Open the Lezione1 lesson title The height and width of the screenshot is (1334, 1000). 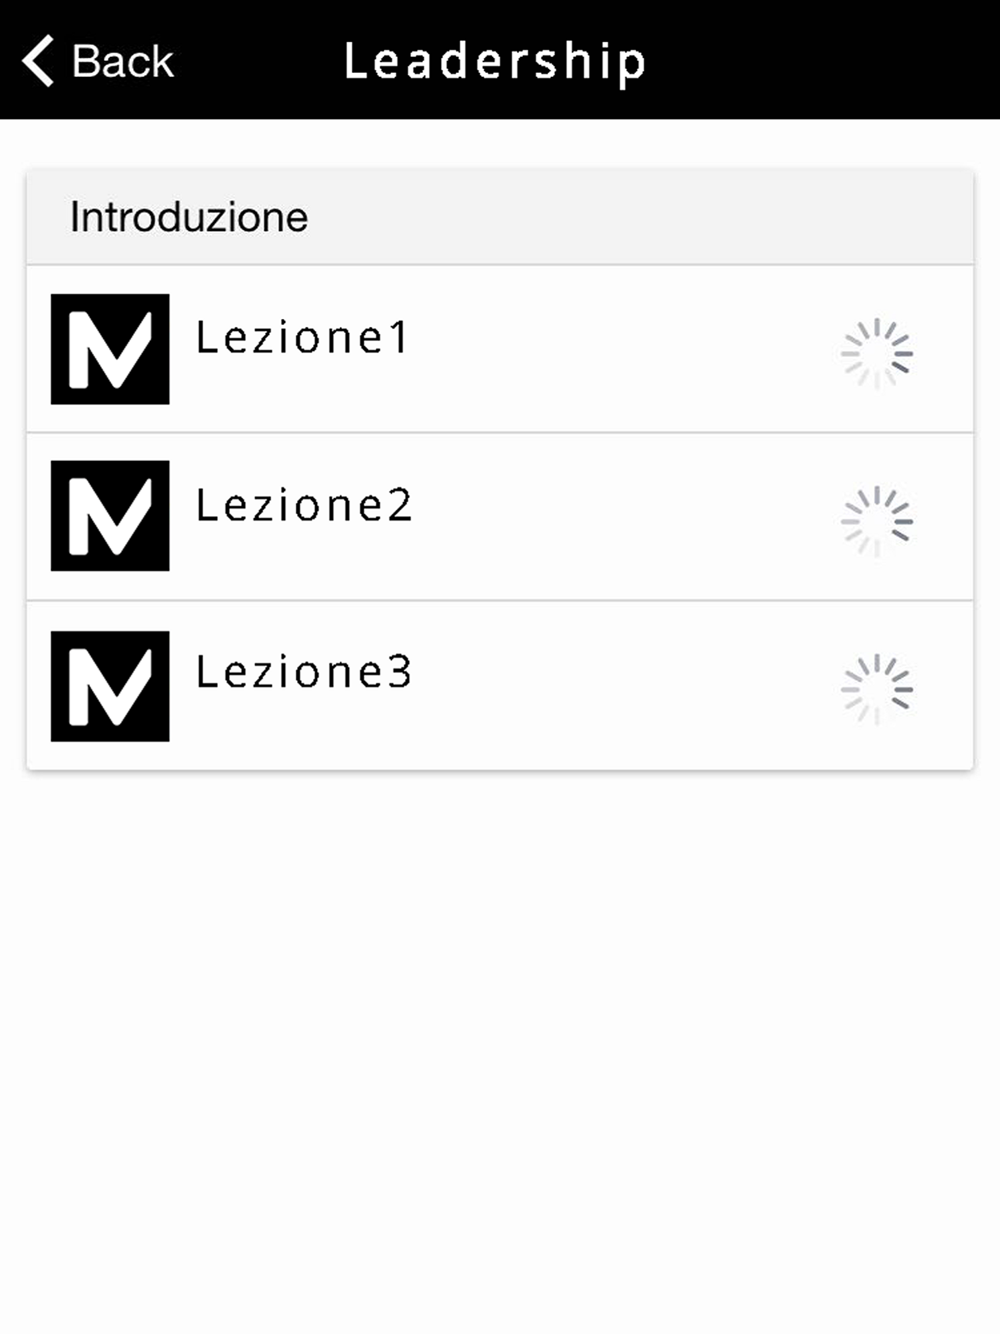click(x=302, y=338)
